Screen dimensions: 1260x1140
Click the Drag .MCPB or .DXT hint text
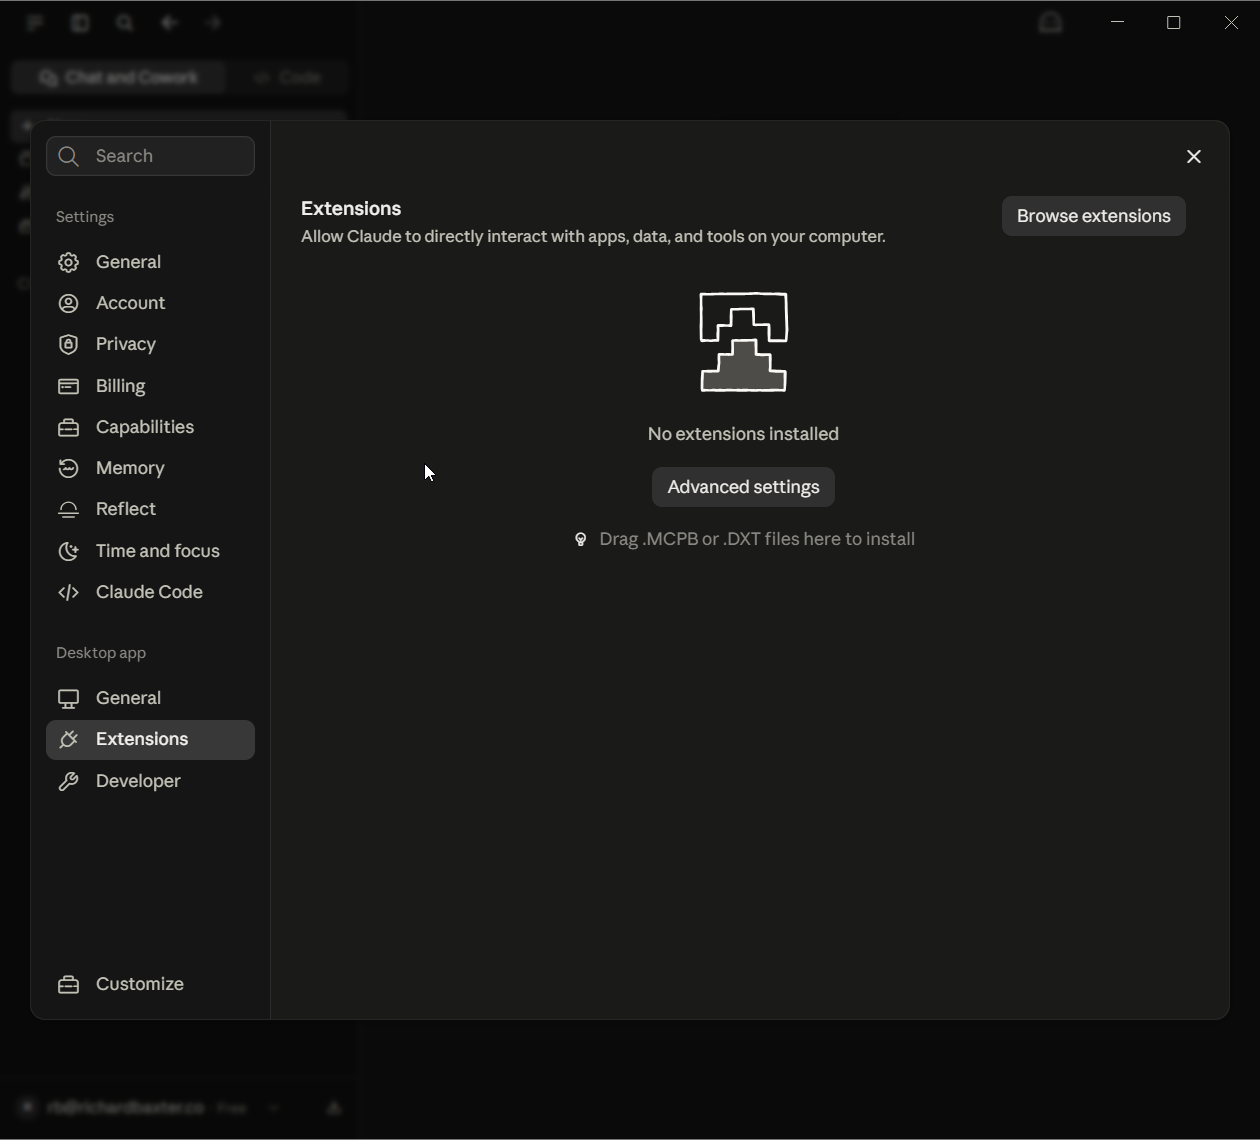(757, 539)
